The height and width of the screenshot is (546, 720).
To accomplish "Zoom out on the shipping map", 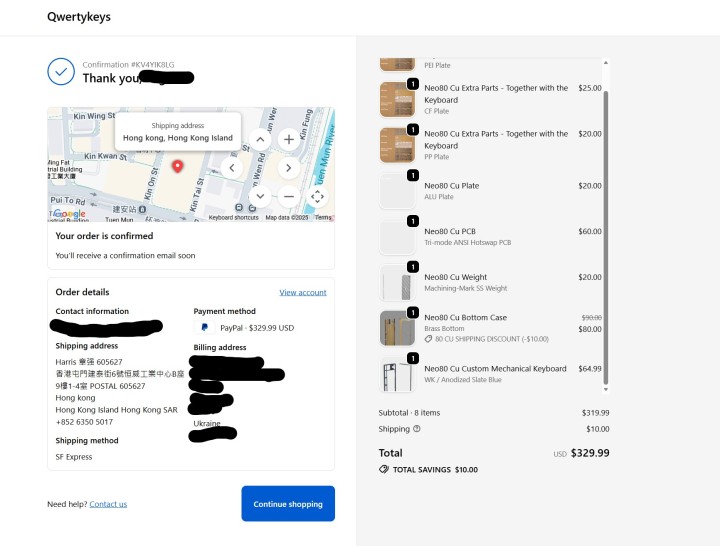I will click(289, 197).
